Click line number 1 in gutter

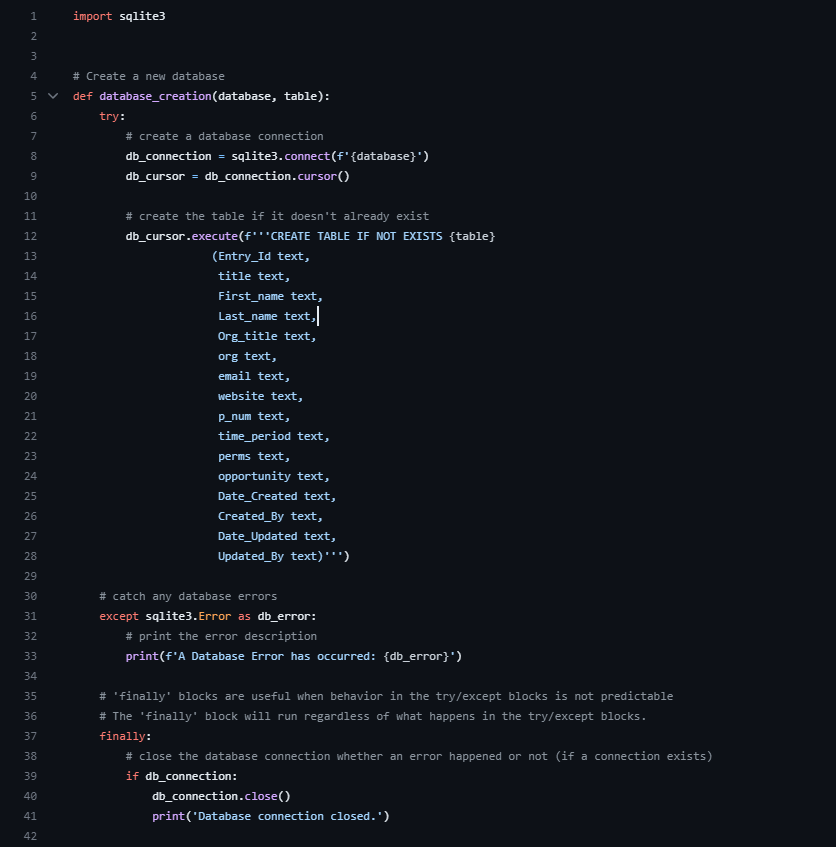pyautogui.click(x=33, y=16)
